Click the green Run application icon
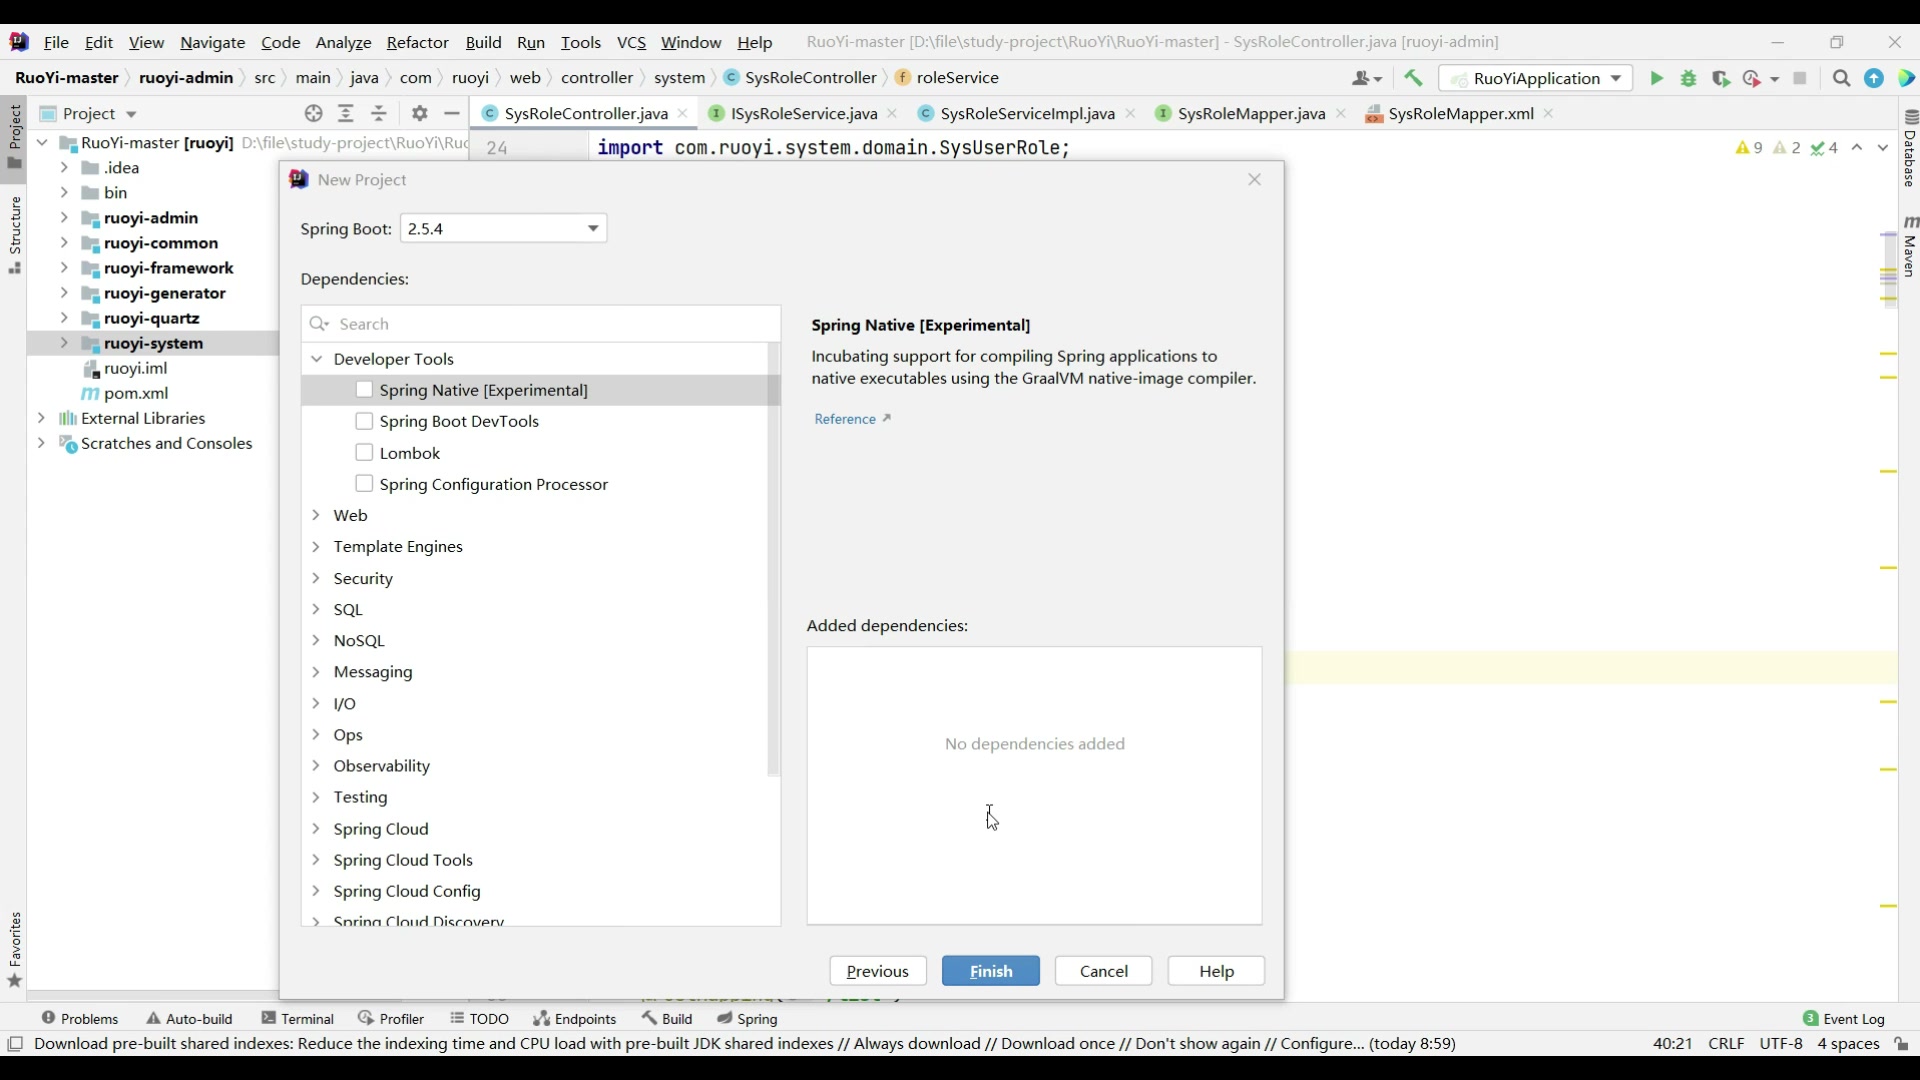The height and width of the screenshot is (1080, 1920). 1656,78
